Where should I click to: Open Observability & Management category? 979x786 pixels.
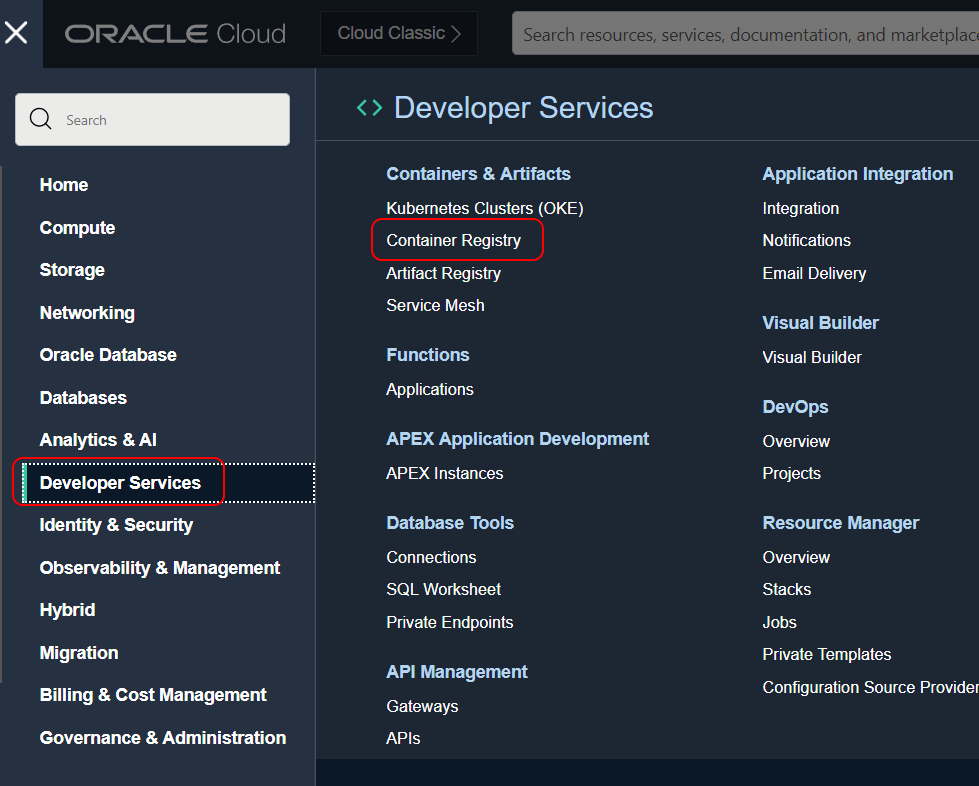(x=160, y=568)
